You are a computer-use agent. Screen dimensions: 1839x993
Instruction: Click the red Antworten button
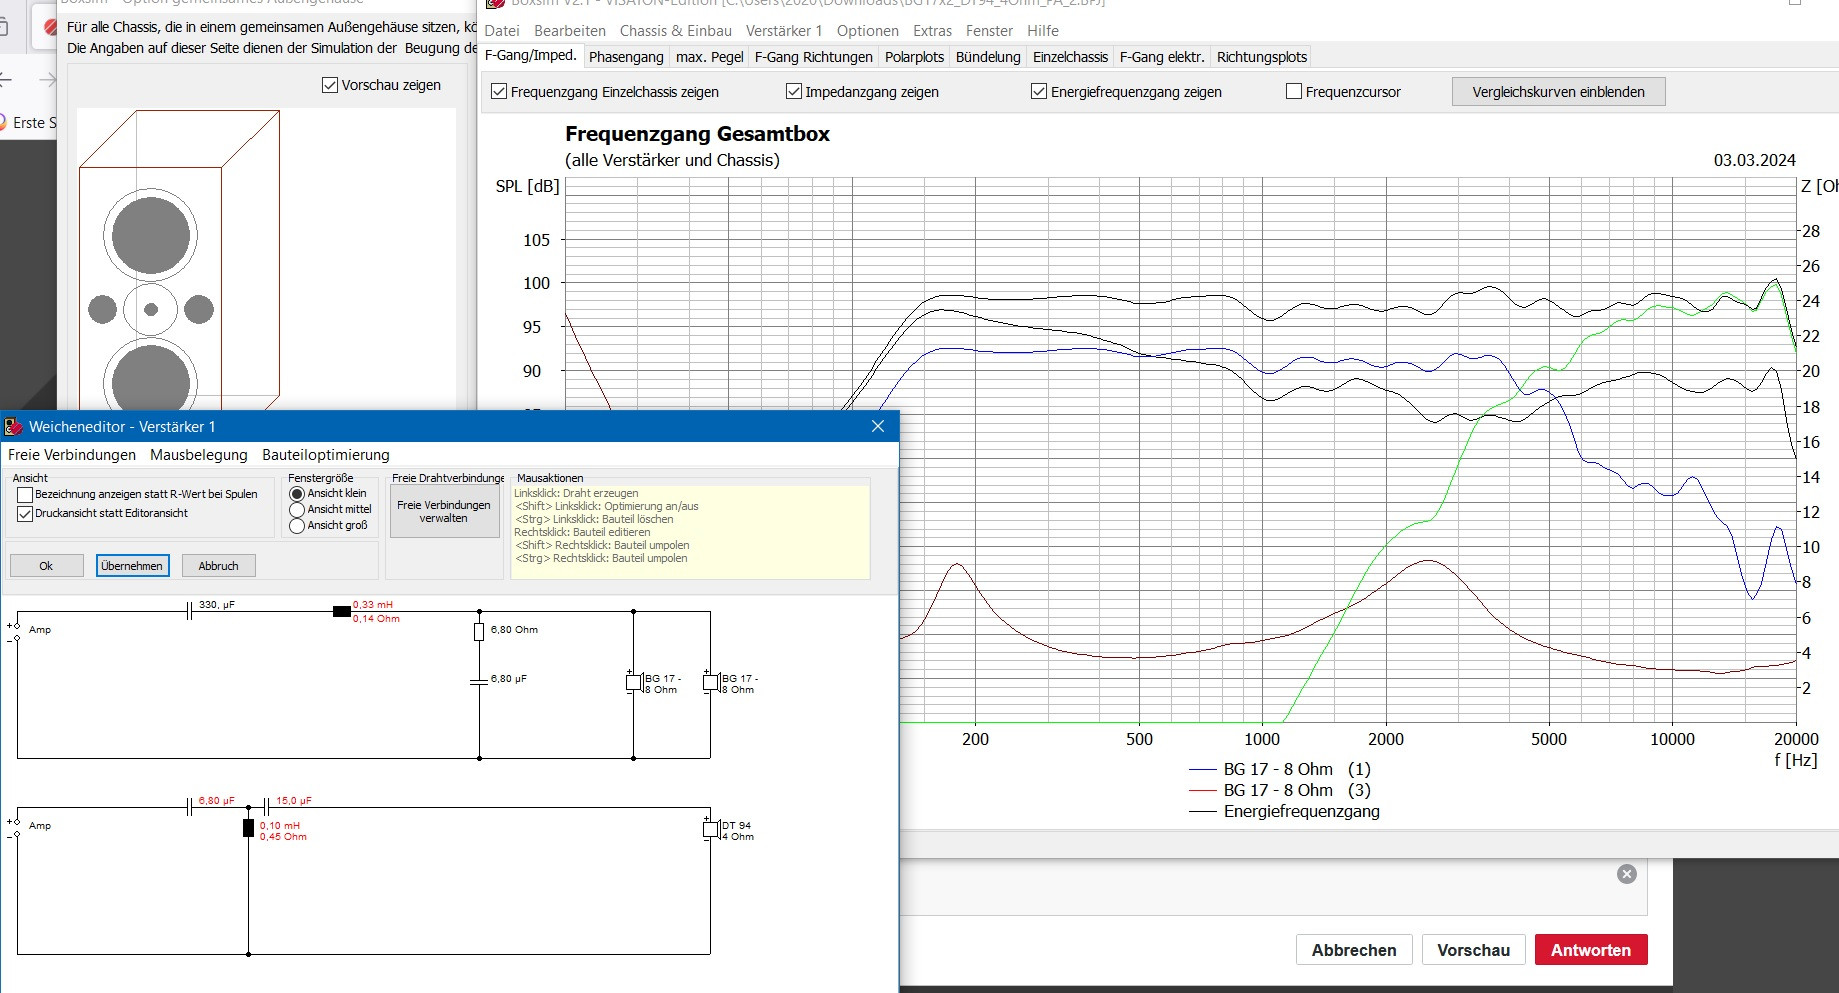click(x=1590, y=950)
